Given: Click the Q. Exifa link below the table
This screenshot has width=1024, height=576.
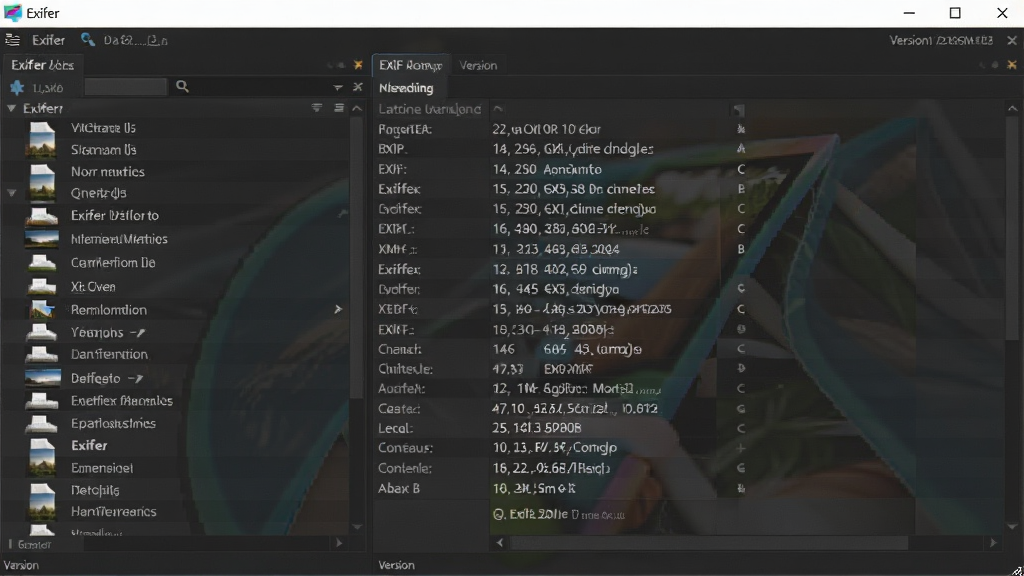Looking at the screenshot, I should 558,515.
